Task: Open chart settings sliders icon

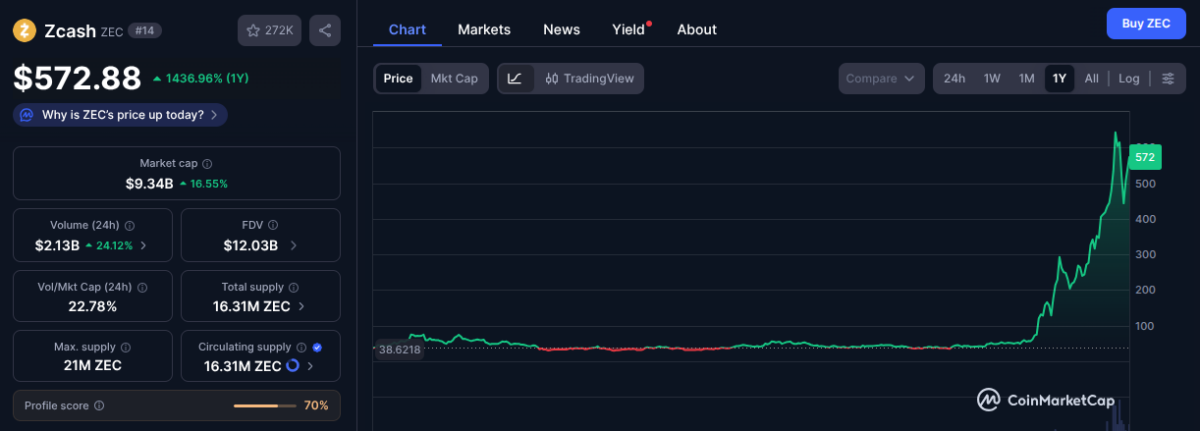Action: click(1168, 78)
